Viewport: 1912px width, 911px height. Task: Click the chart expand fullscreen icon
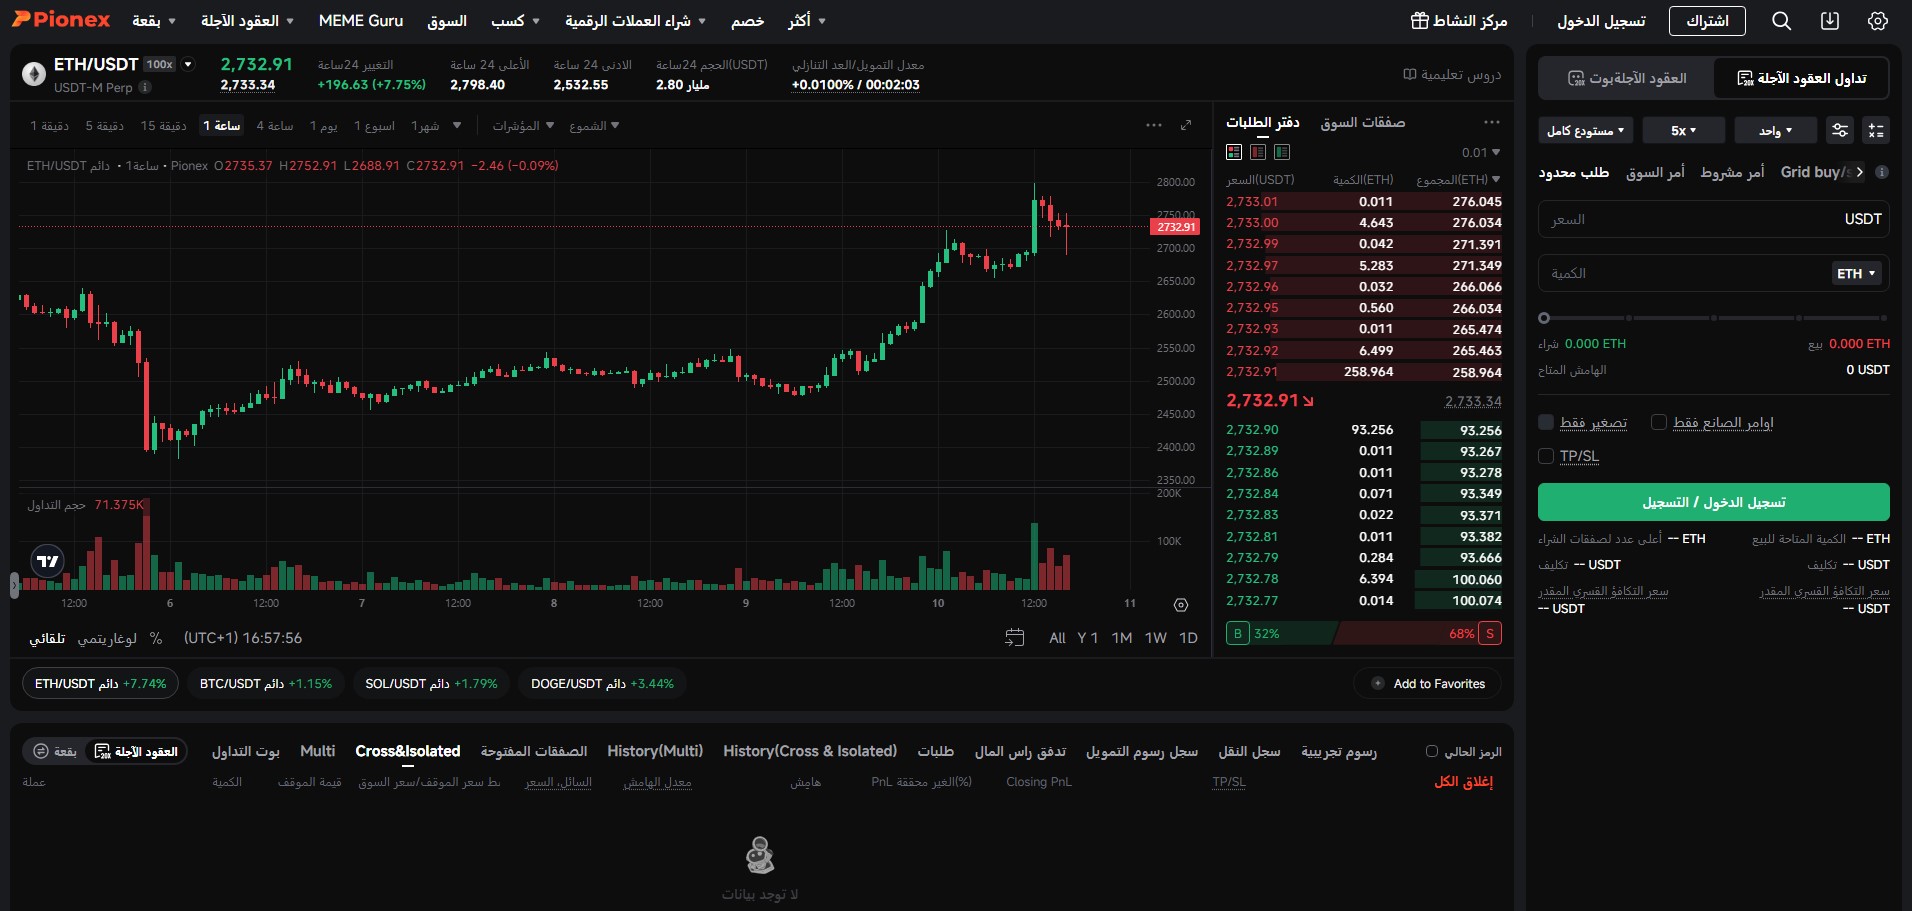pyautogui.click(x=1188, y=125)
